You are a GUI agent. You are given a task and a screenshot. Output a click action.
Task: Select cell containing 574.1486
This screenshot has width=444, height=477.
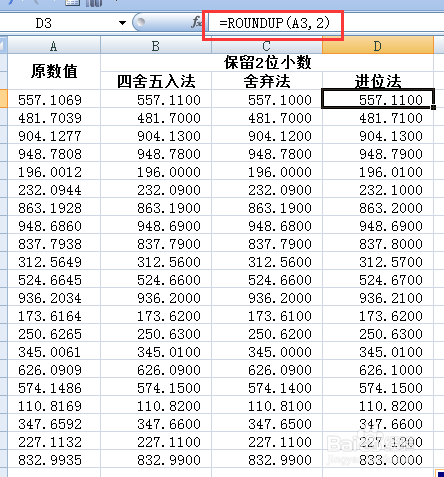54,388
